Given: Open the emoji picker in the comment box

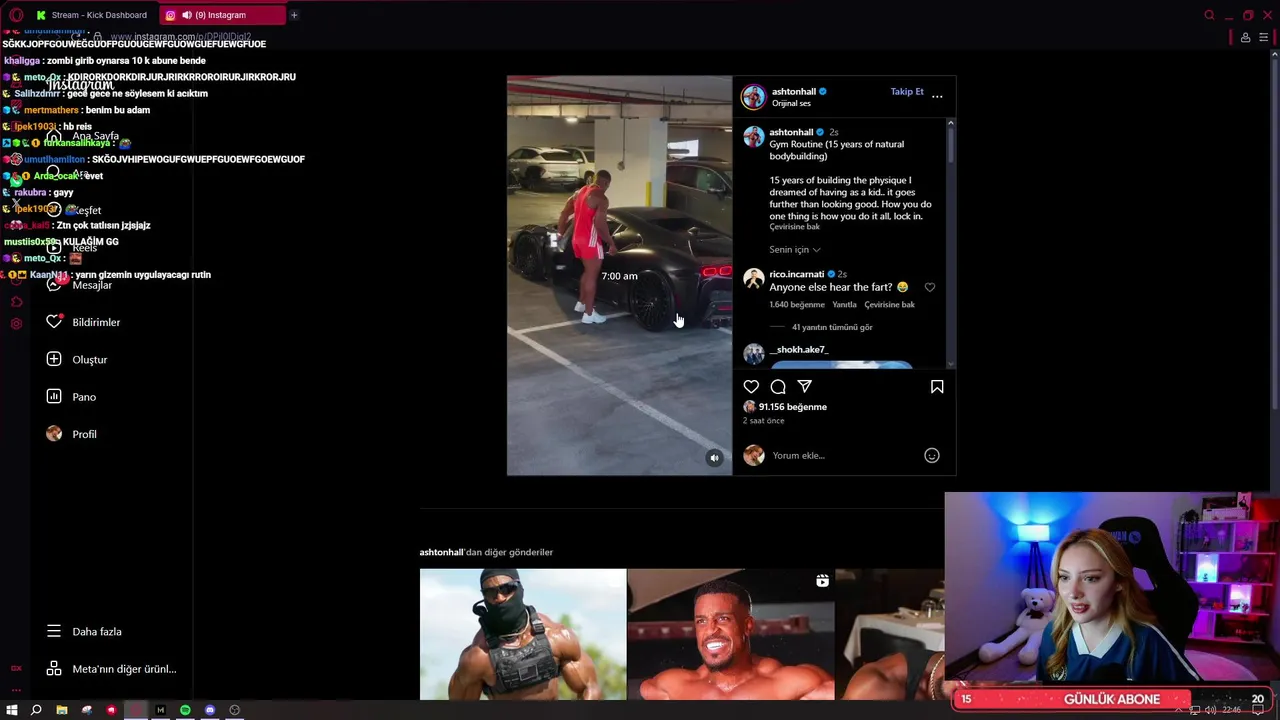Looking at the screenshot, I should [x=932, y=456].
